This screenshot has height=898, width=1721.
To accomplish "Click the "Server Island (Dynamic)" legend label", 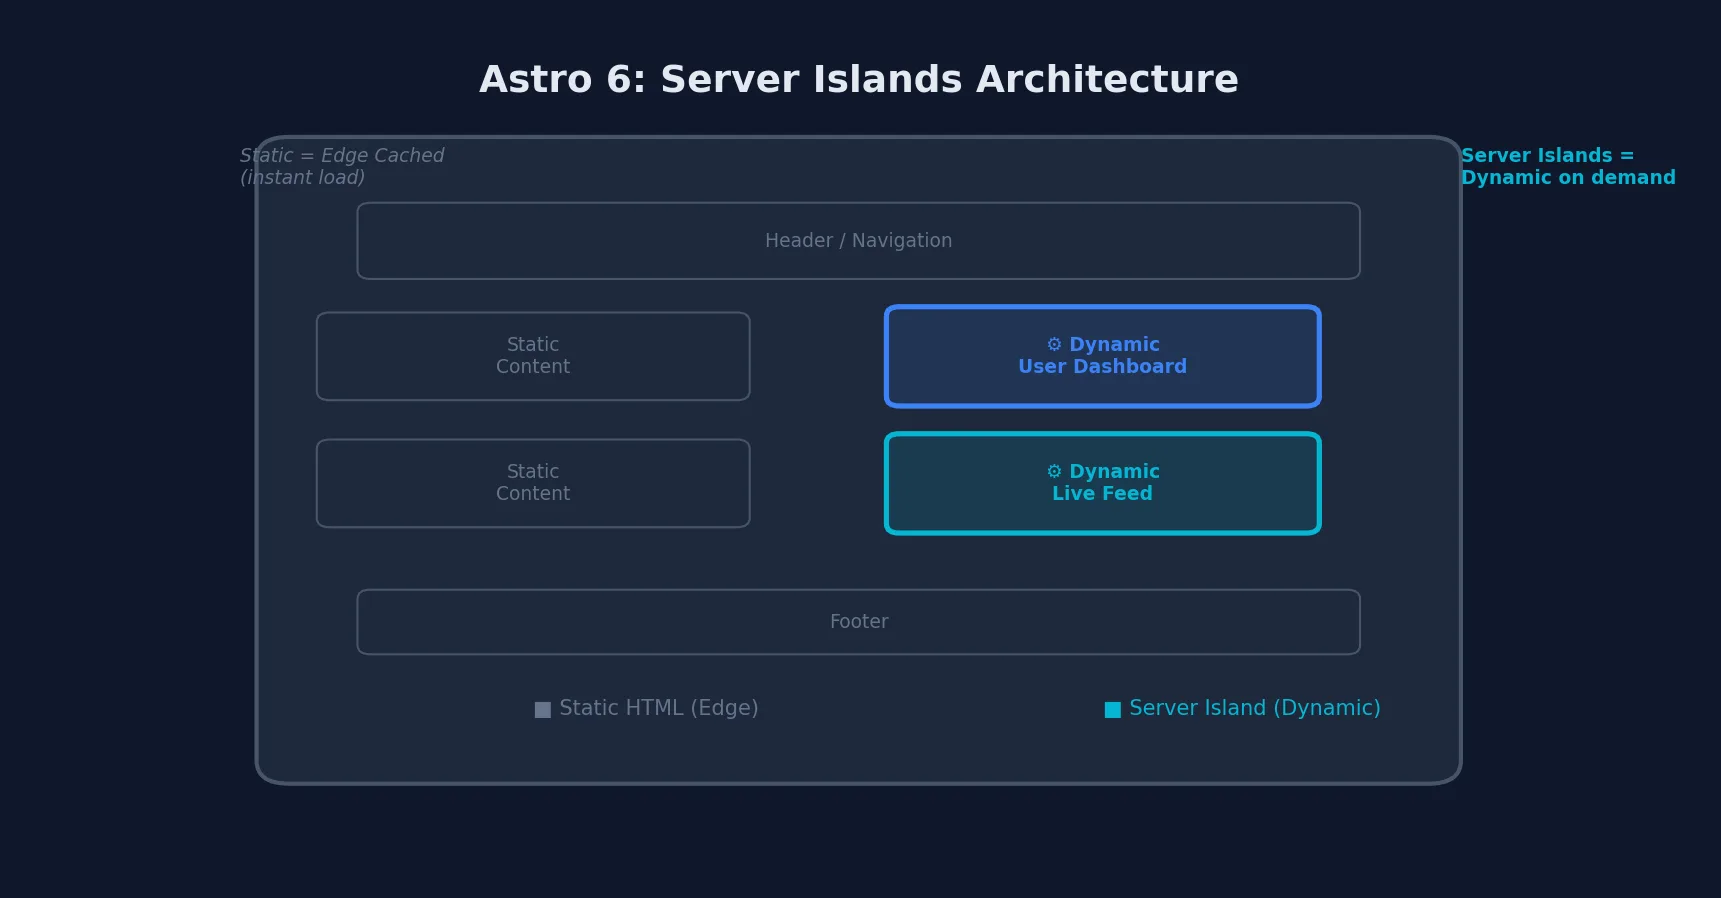I will (1255, 709).
